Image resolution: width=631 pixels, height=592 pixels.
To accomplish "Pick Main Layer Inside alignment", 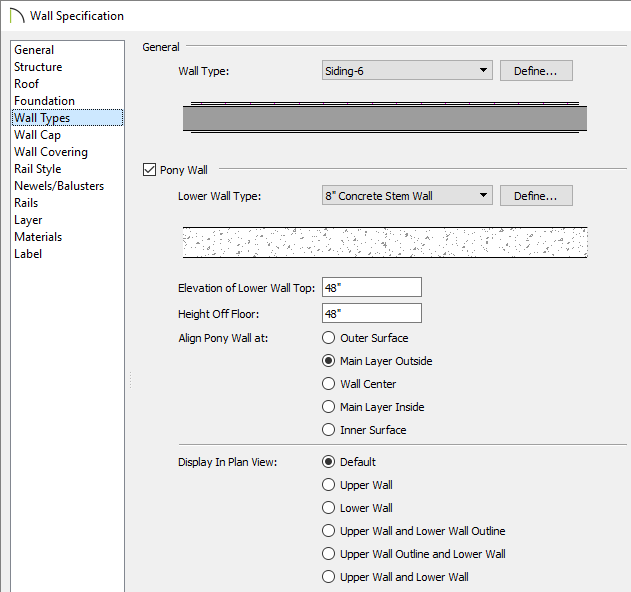I will [329, 407].
